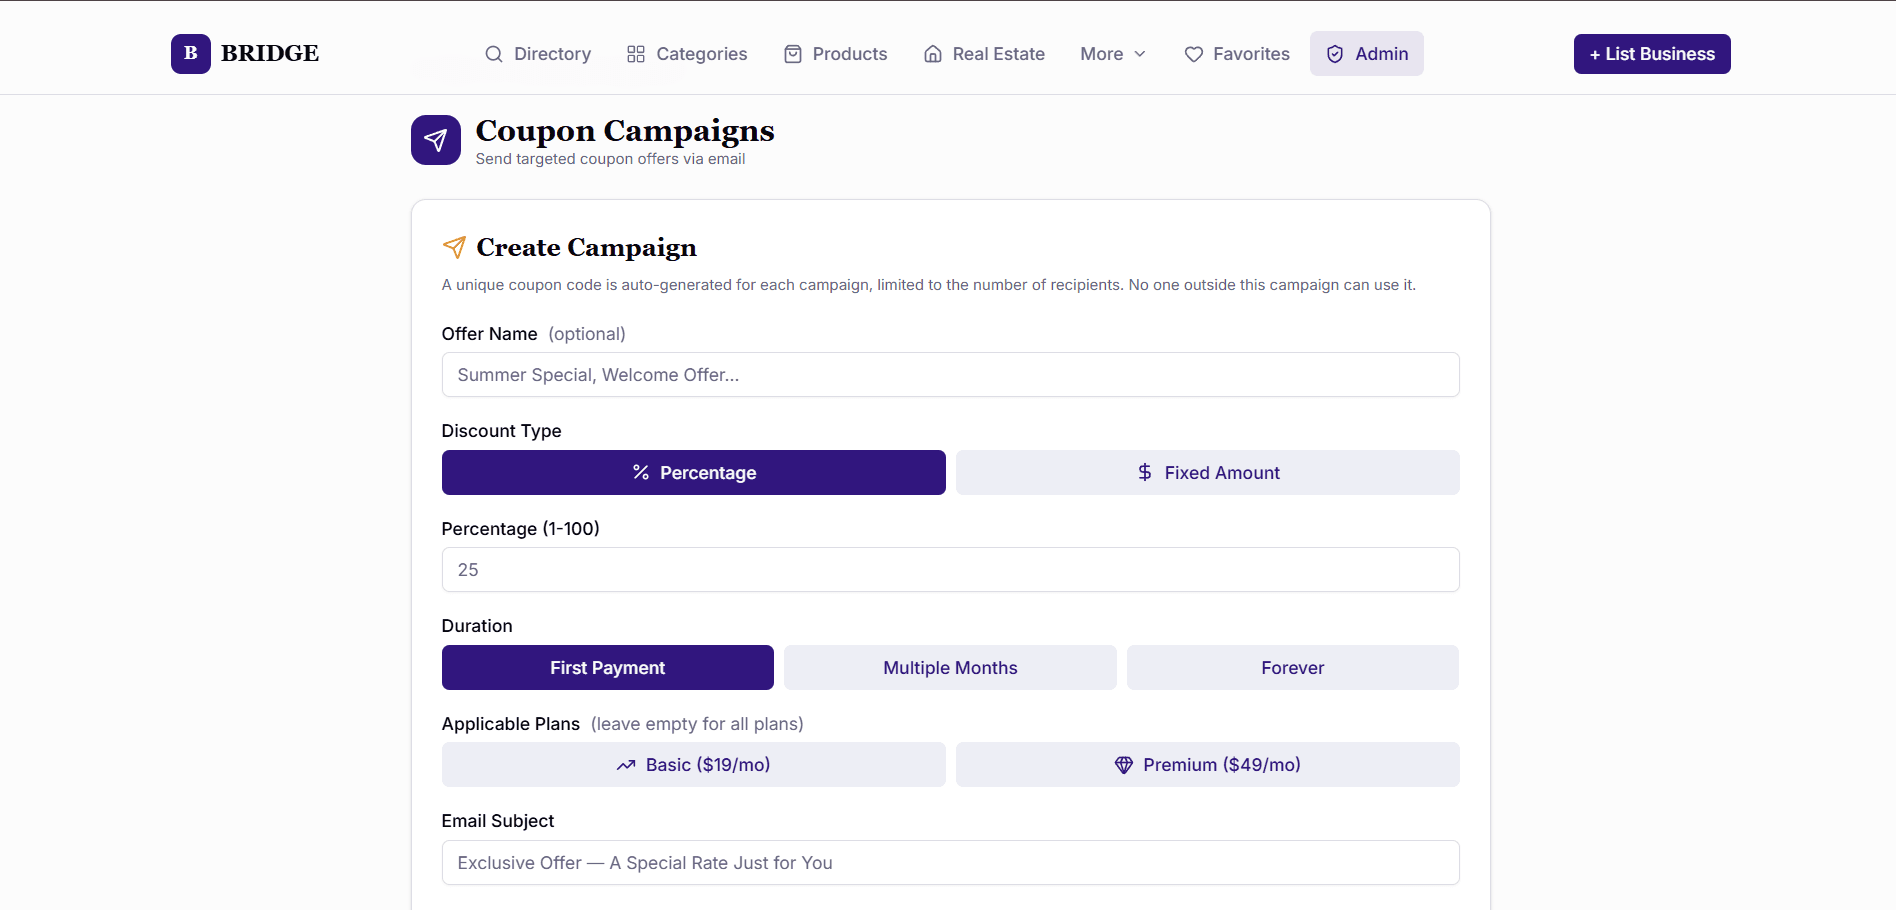1896x910 pixels.
Task: Toggle the Premium ($49/mo) plan
Action: pyautogui.click(x=1208, y=765)
